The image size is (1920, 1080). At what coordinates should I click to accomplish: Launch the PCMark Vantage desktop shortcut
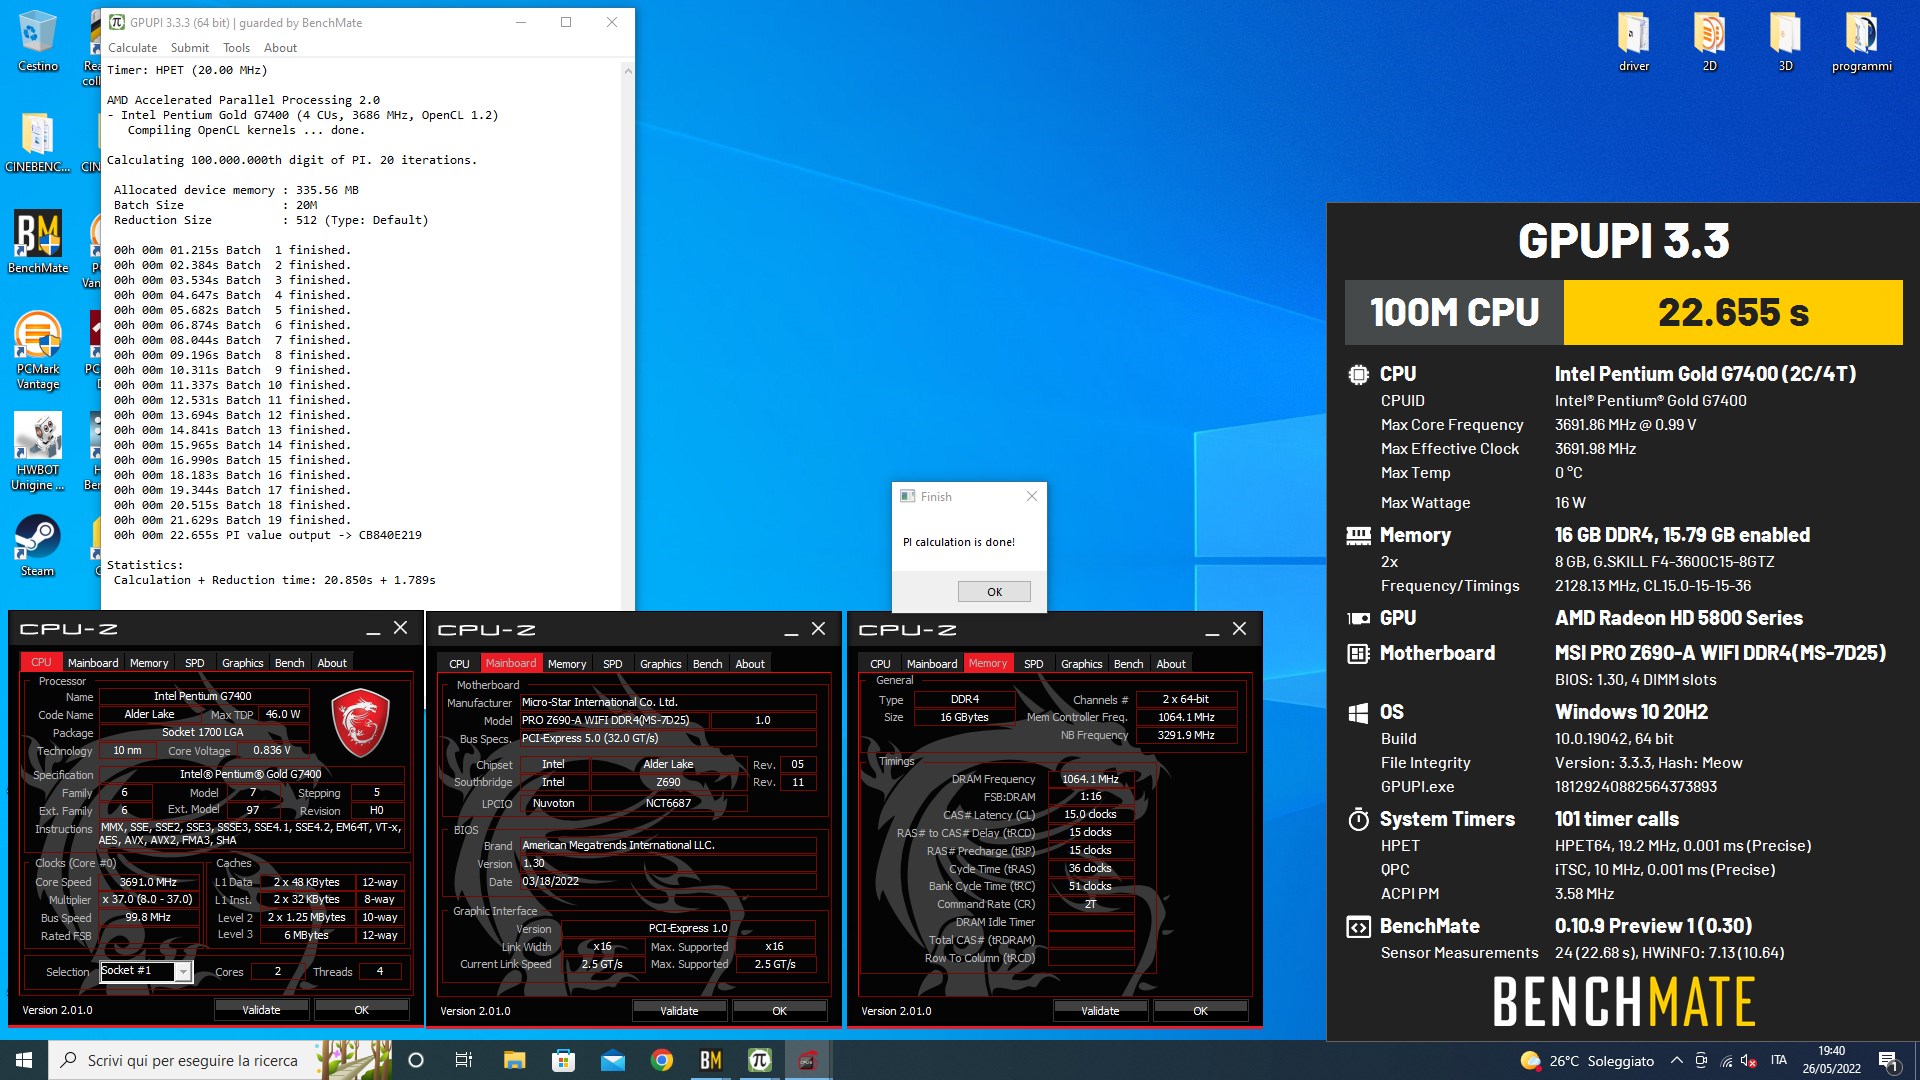pyautogui.click(x=38, y=350)
